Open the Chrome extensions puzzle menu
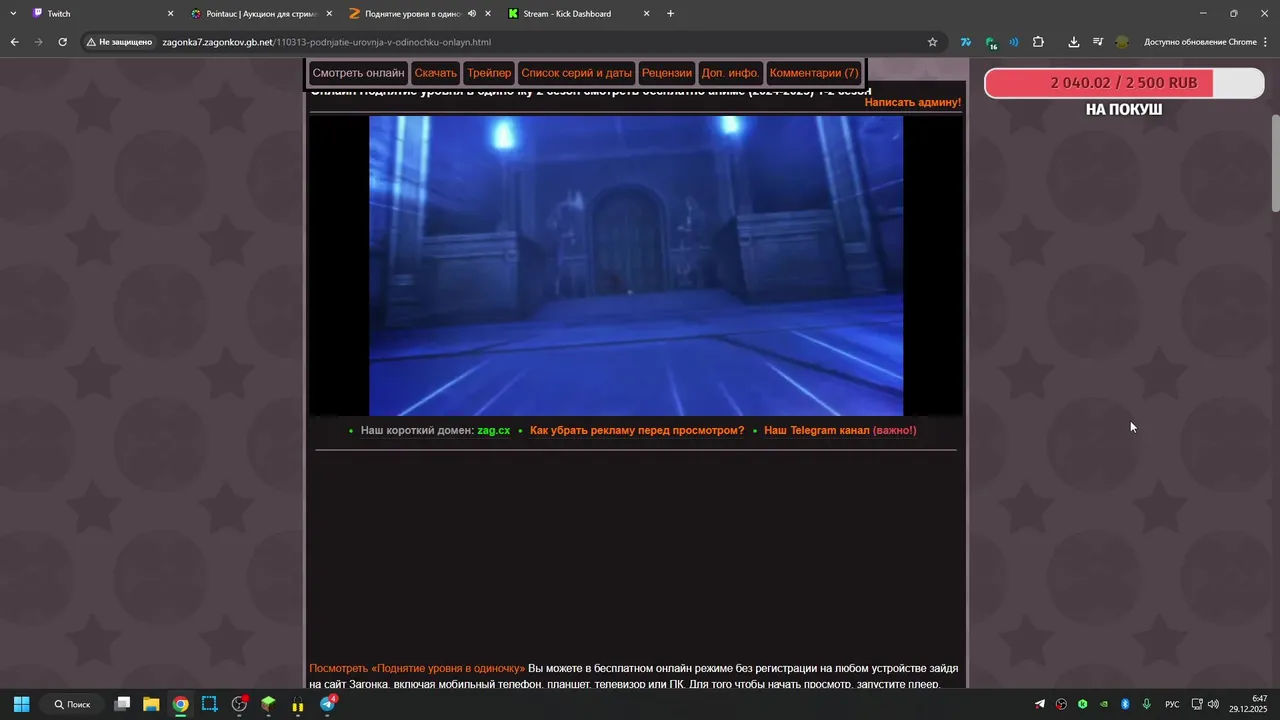1280x720 pixels. point(1038,42)
